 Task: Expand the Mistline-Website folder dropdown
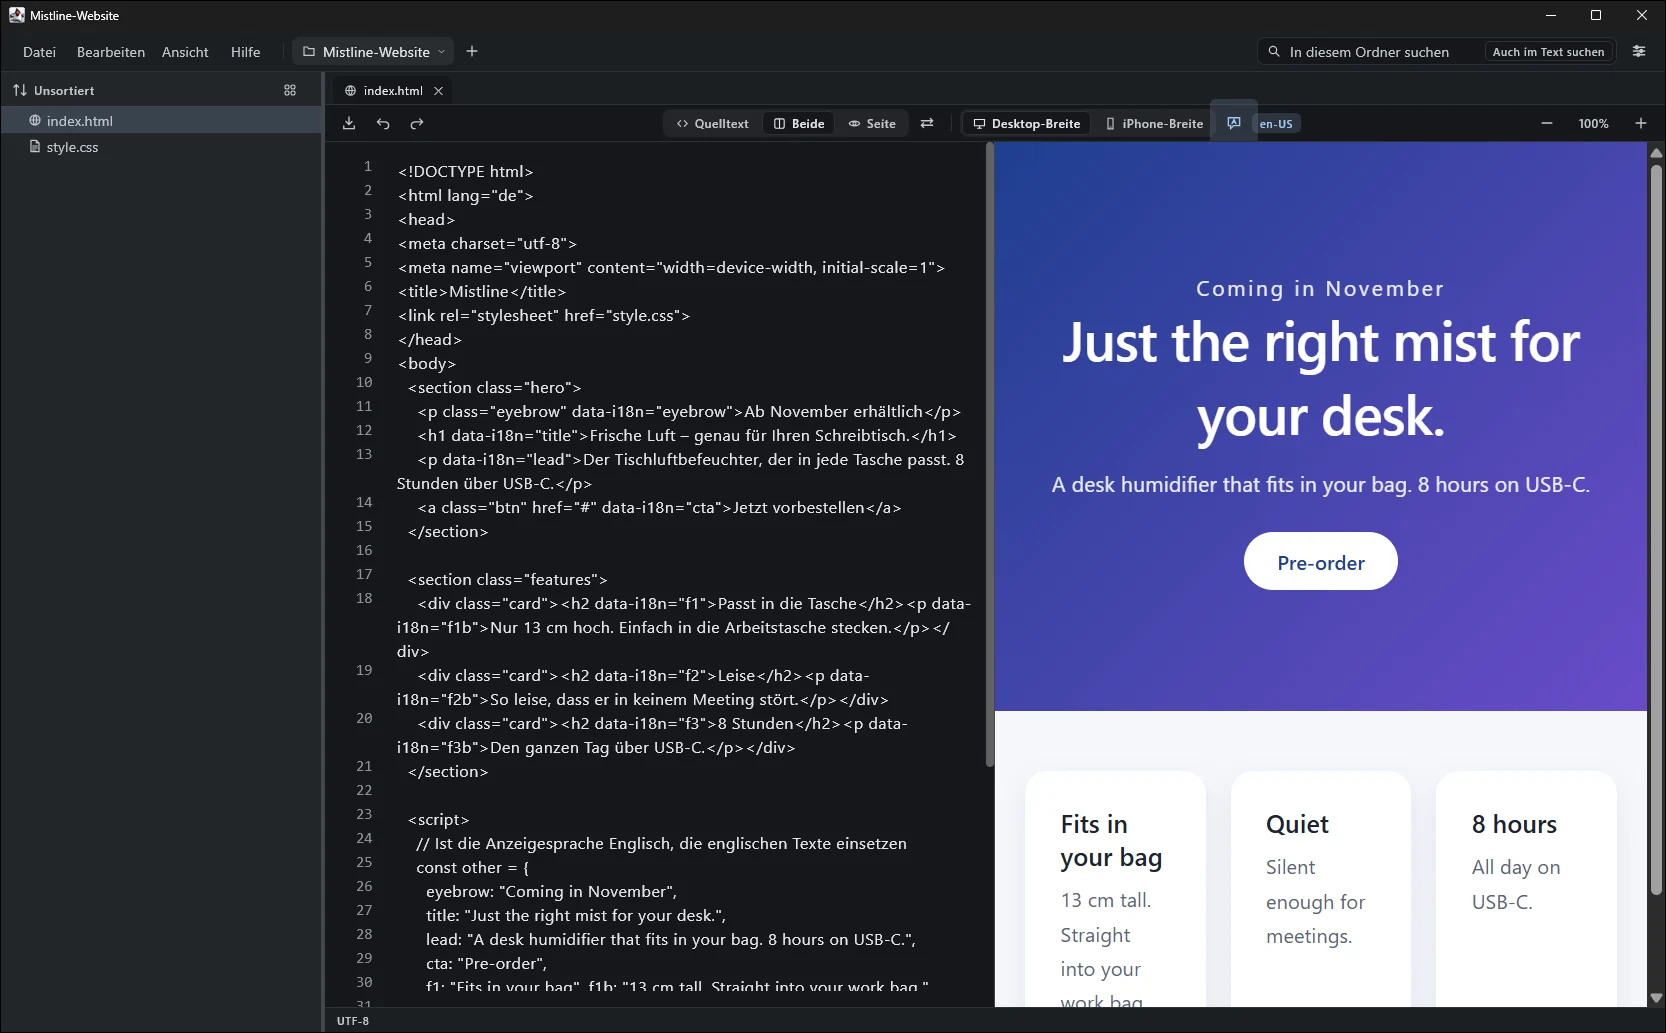(x=441, y=52)
